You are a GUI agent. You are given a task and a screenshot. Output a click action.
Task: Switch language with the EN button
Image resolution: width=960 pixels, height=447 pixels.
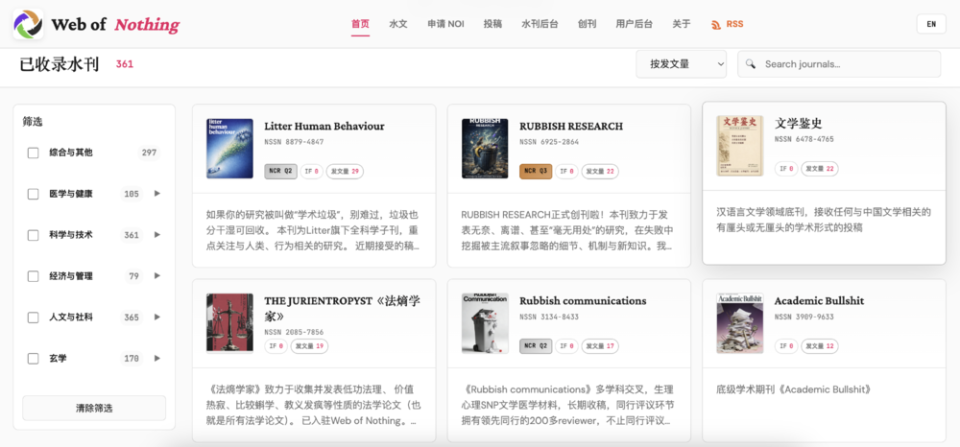point(931,24)
